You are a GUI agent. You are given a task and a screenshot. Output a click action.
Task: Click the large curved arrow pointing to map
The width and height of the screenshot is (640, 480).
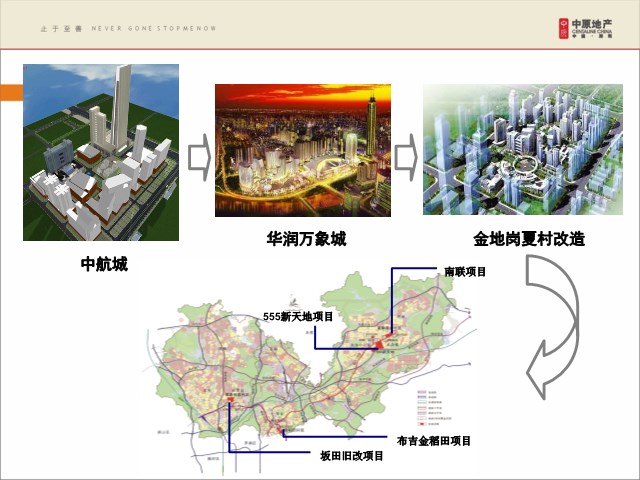click(x=552, y=327)
